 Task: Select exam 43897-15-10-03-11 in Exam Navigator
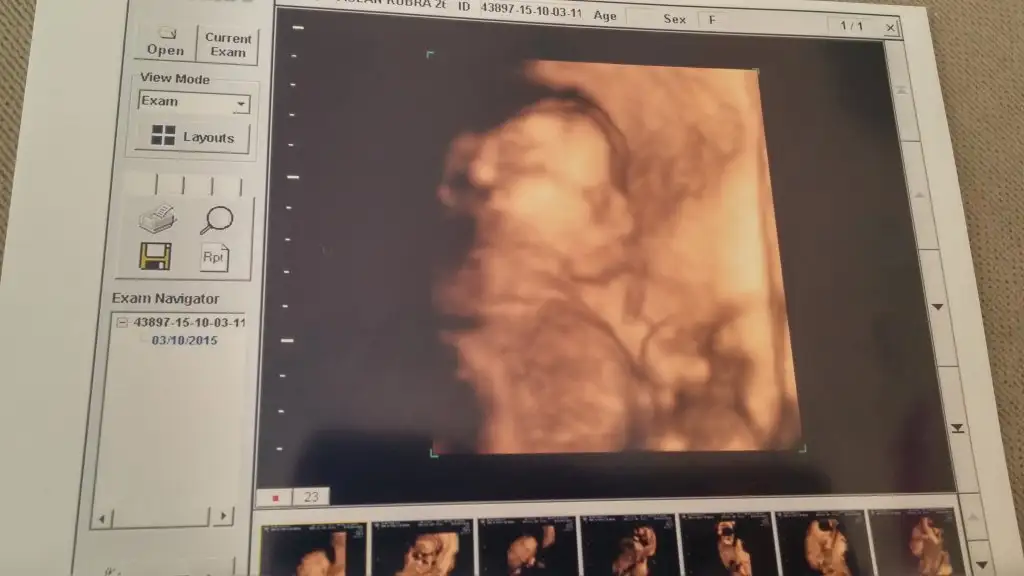pyautogui.click(x=189, y=323)
